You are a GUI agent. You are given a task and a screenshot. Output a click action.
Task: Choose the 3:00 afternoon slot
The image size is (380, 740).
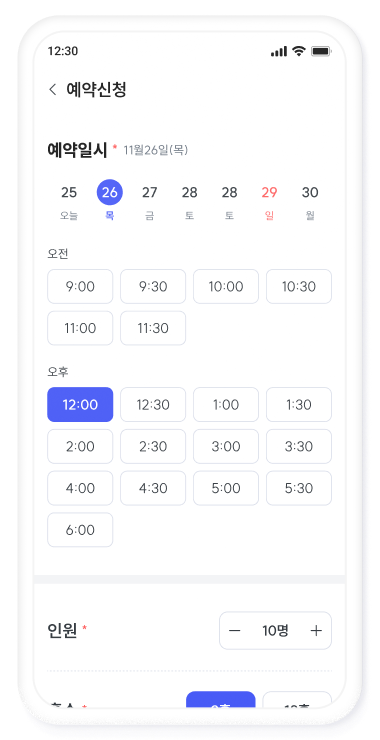click(x=226, y=446)
